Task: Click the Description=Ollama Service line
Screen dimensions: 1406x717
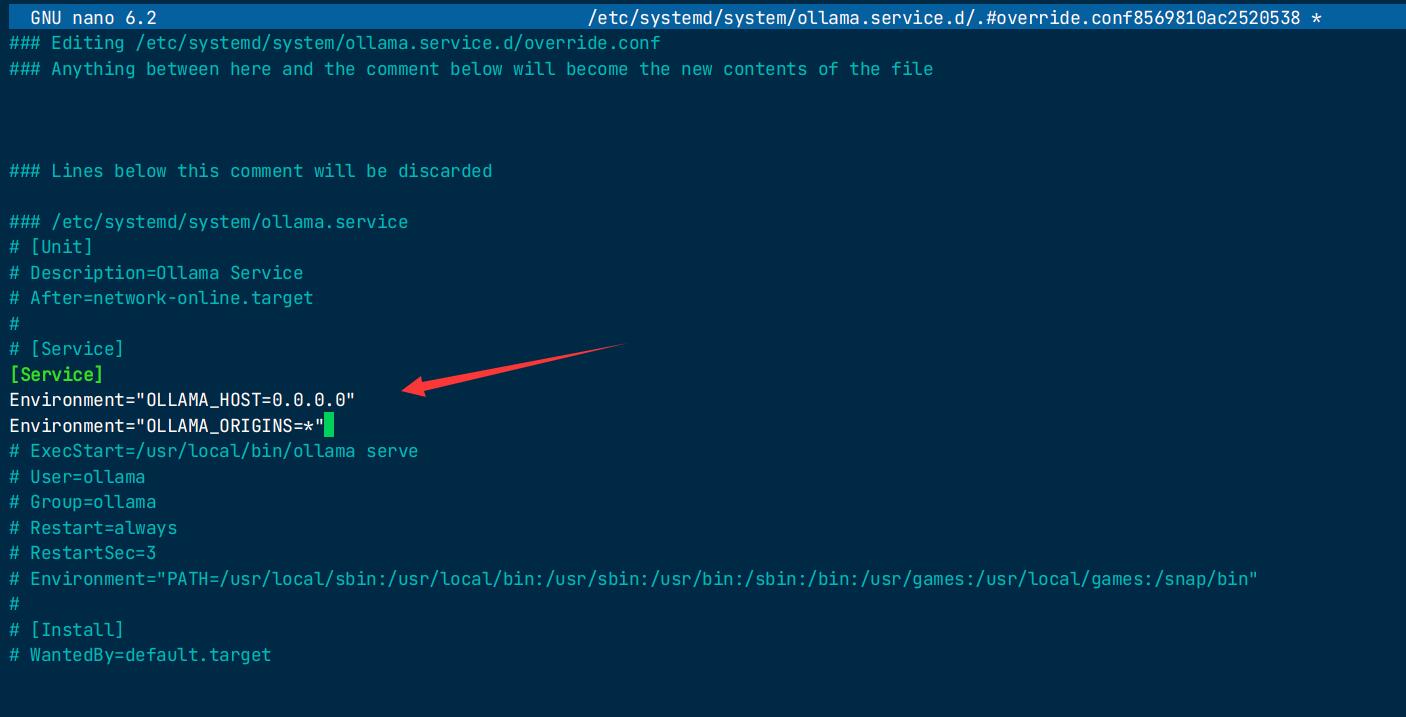Action: coord(156,273)
